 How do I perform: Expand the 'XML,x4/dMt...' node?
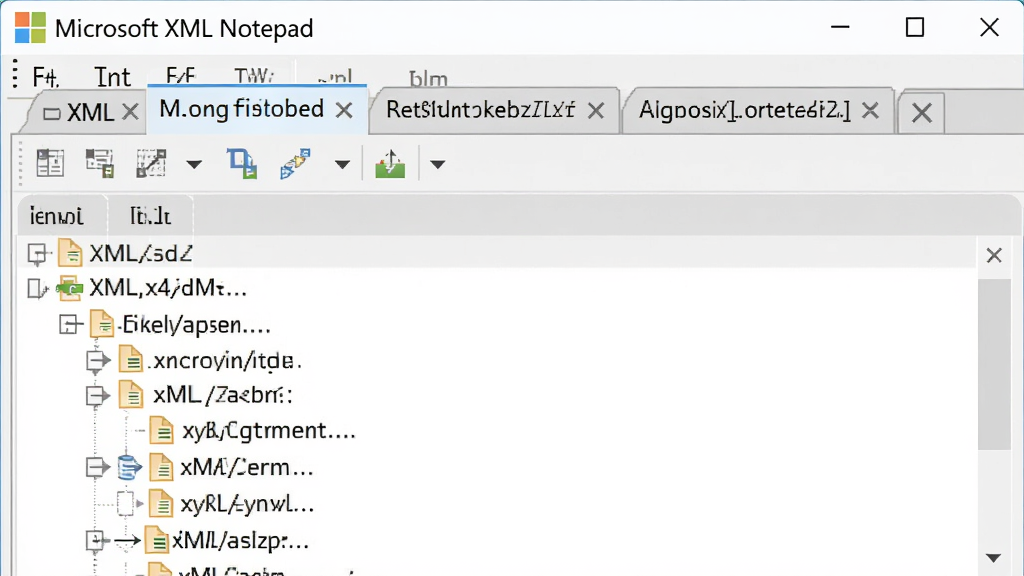point(37,288)
